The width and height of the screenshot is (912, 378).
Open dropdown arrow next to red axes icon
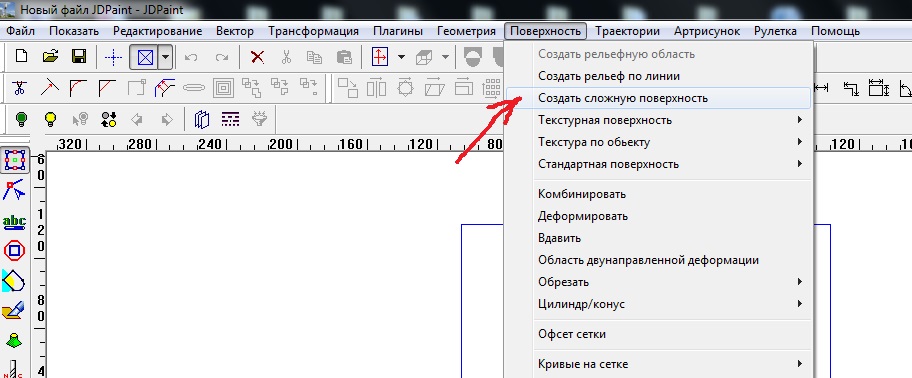[x=401, y=57]
